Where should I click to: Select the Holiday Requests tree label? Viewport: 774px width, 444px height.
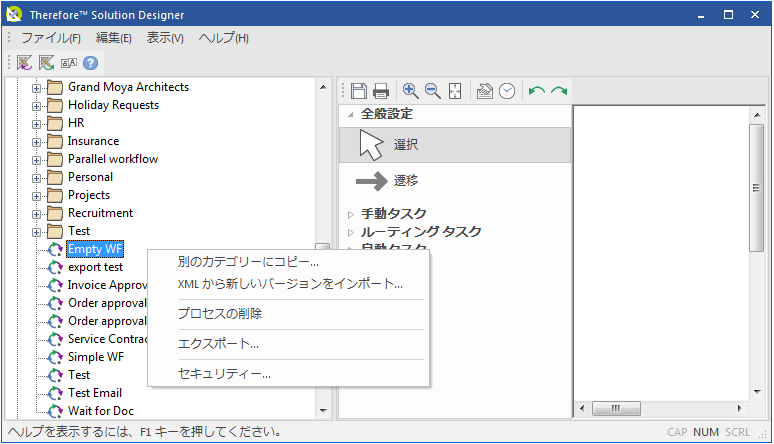click(x=114, y=105)
